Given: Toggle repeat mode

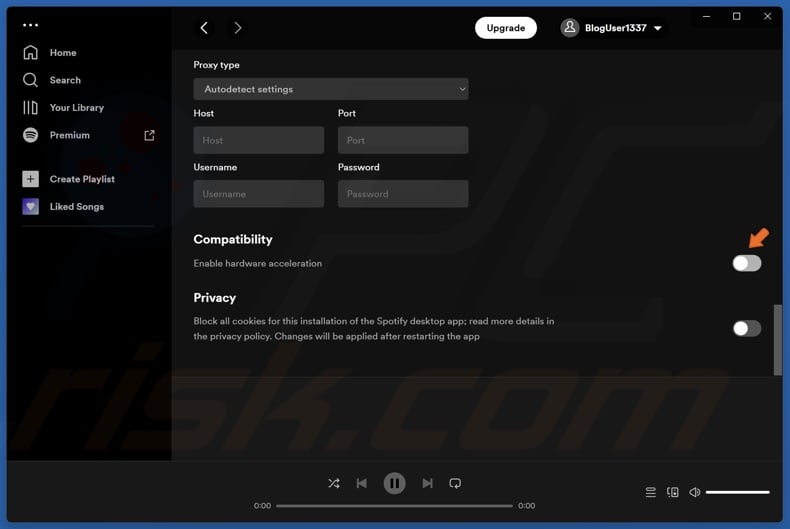Looking at the screenshot, I should 455,484.
